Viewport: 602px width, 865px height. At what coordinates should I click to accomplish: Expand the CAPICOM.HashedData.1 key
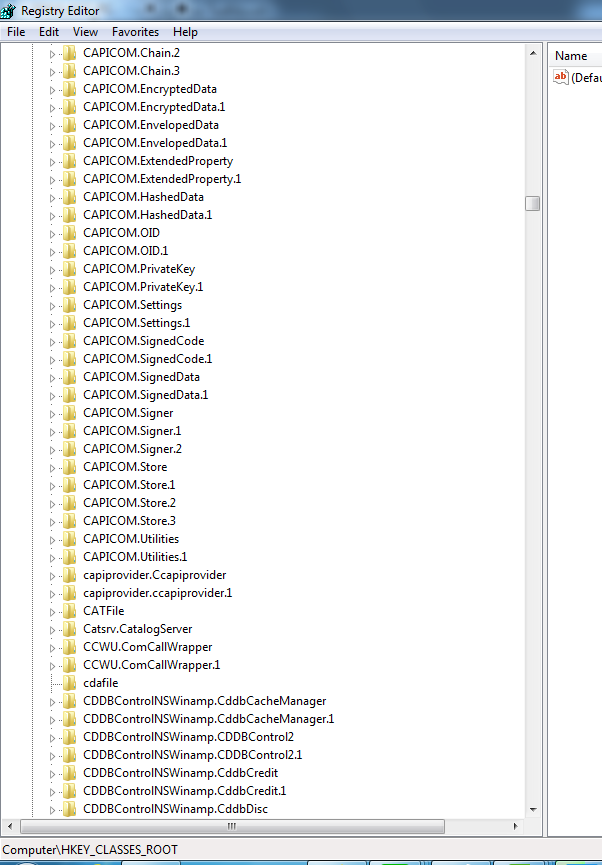tap(52, 216)
